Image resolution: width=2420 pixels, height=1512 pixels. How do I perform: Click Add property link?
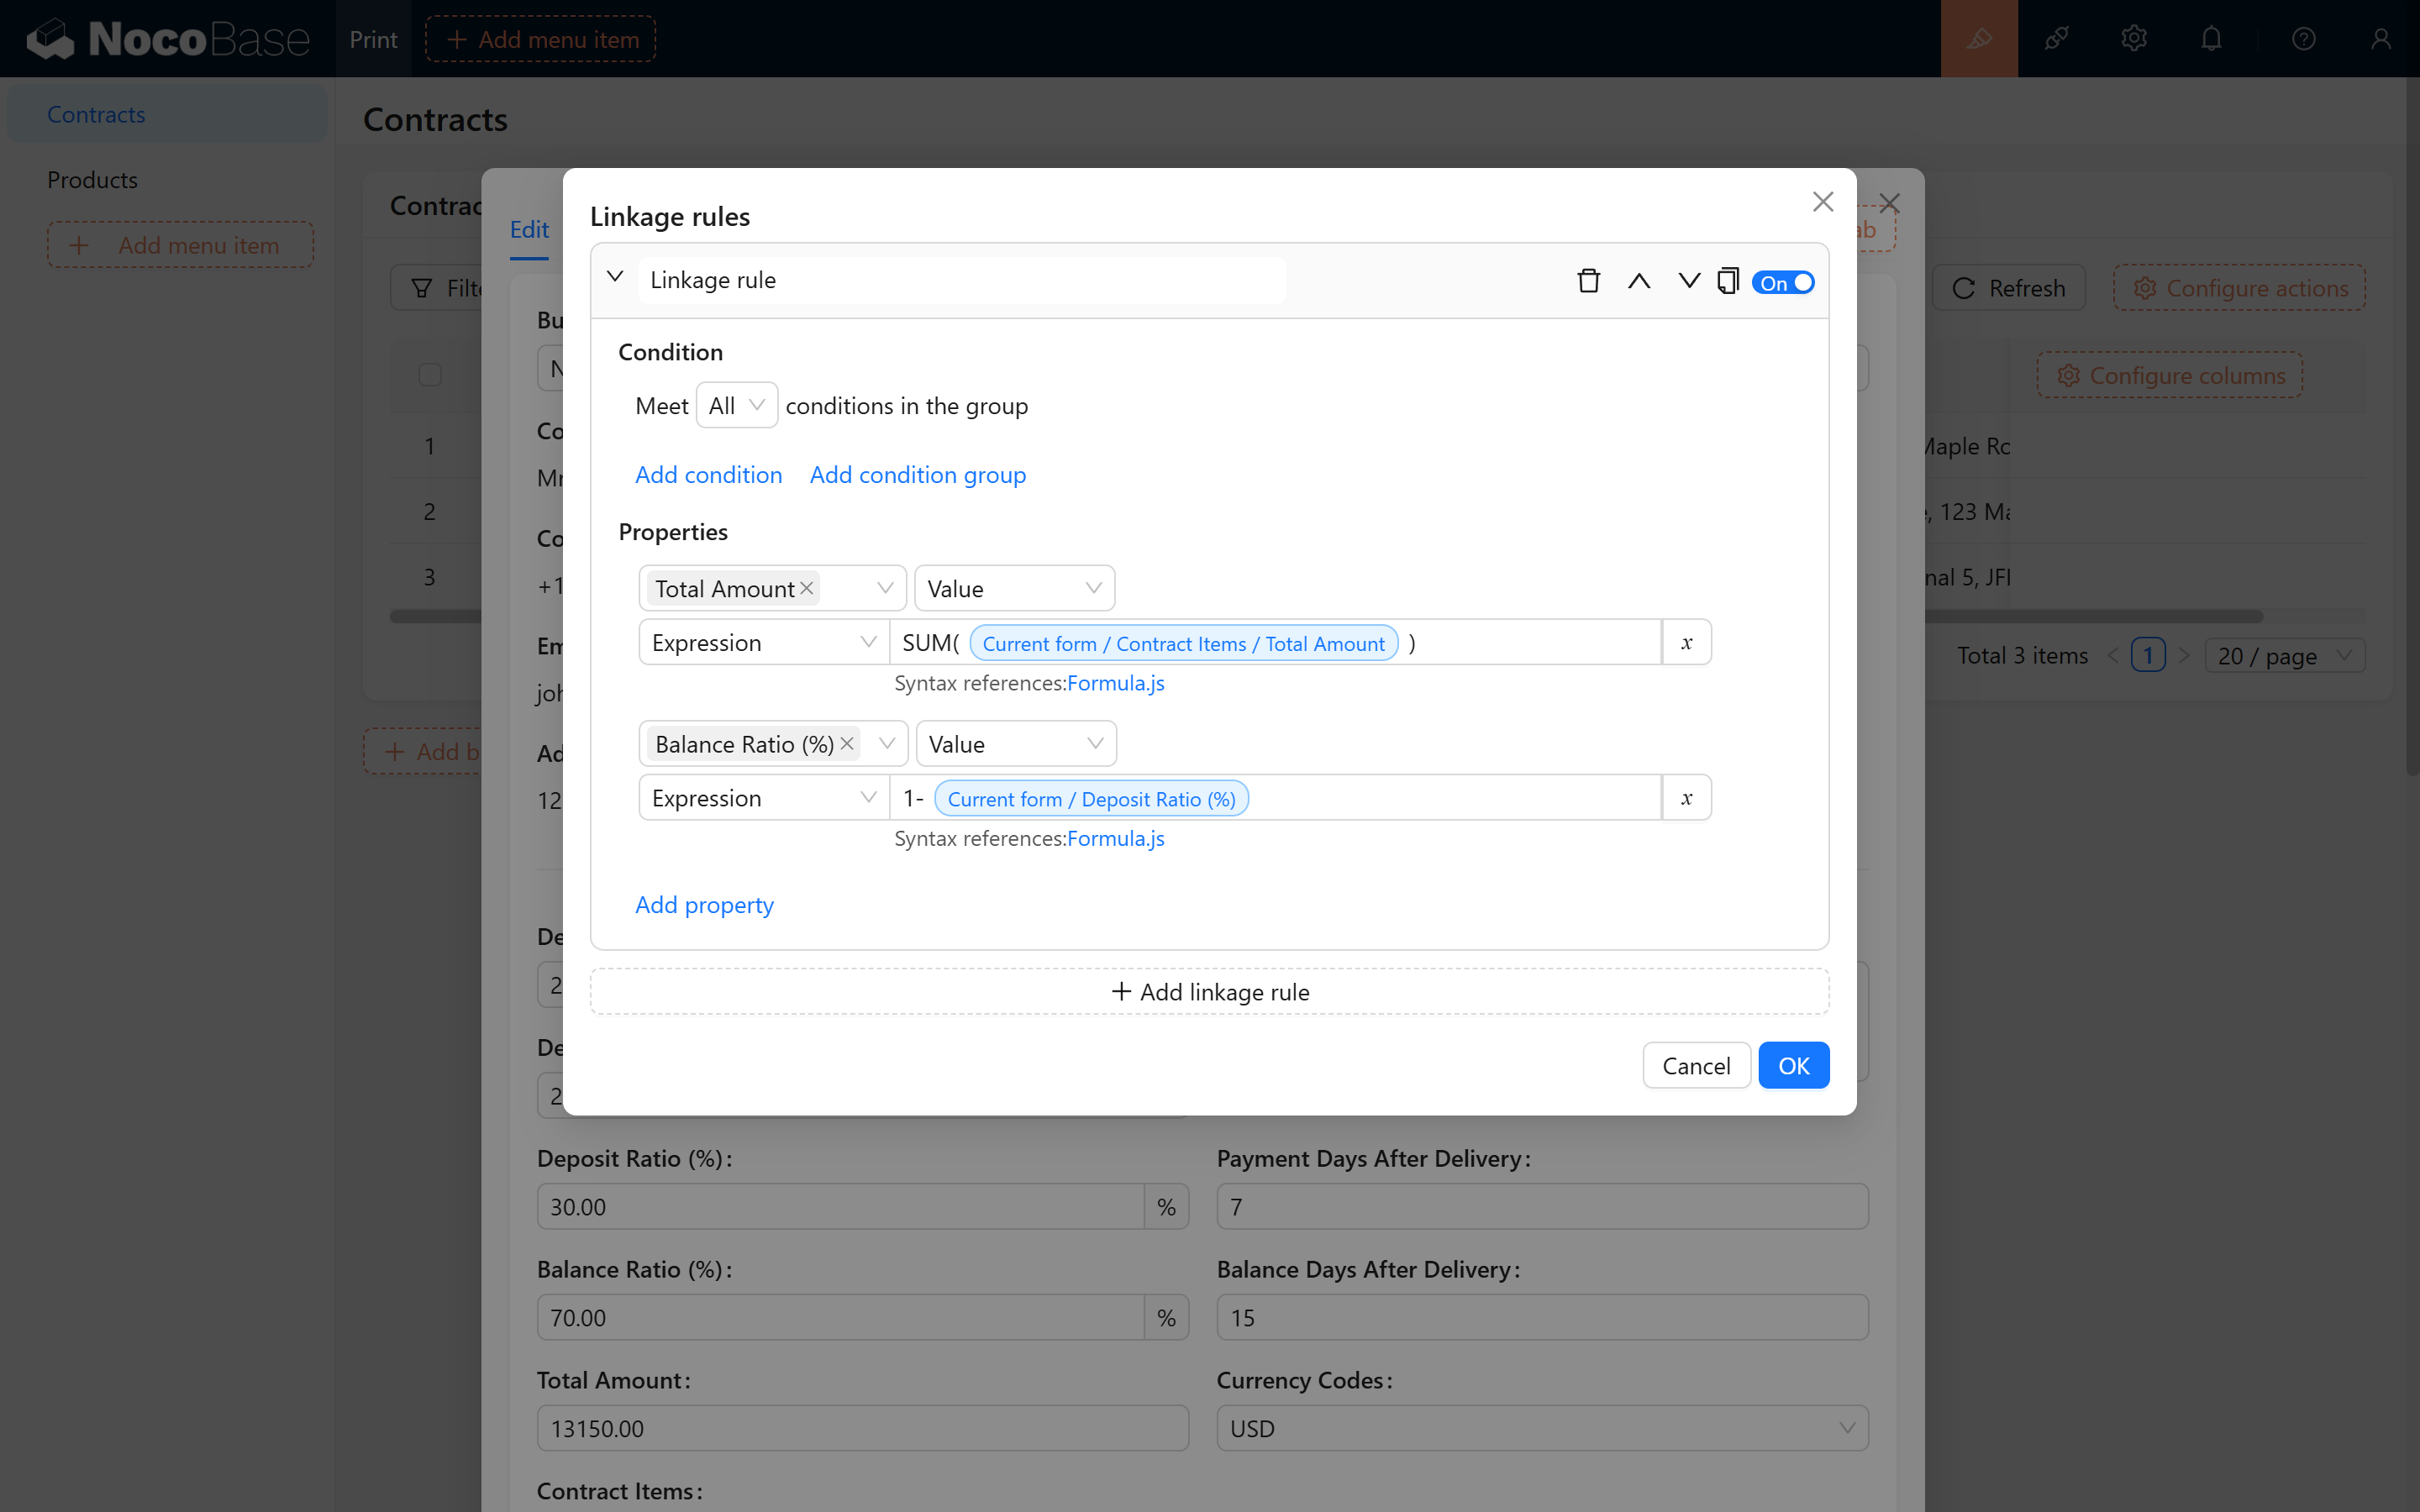pyautogui.click(x=704, y=905)
